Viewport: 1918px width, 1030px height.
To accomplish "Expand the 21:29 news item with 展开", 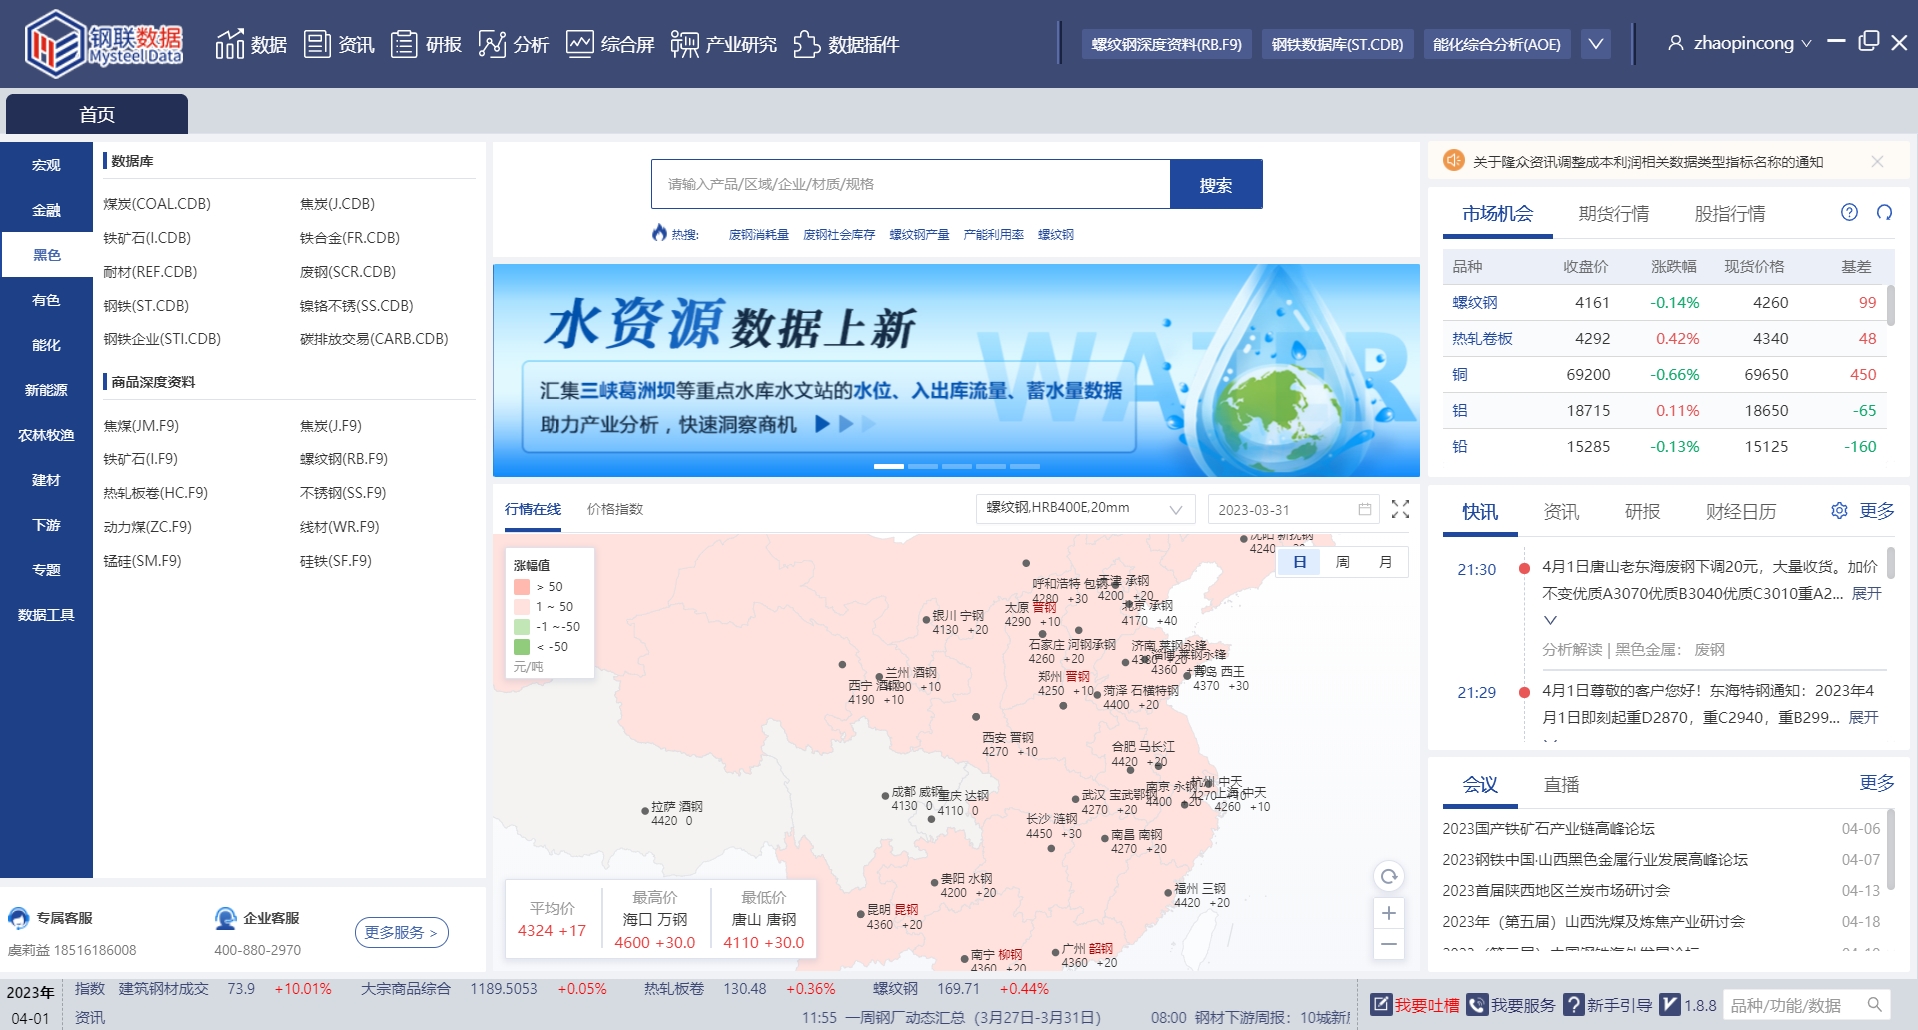I will point(1863,717).
